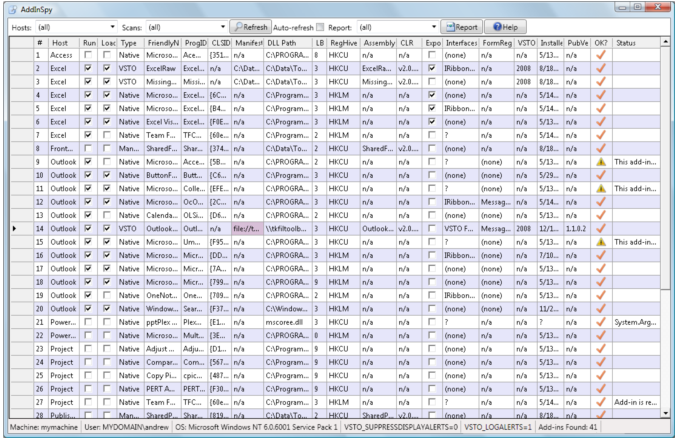
Task: Click the OK checkmark in row 27 Project
Action: tap(601, 402)
